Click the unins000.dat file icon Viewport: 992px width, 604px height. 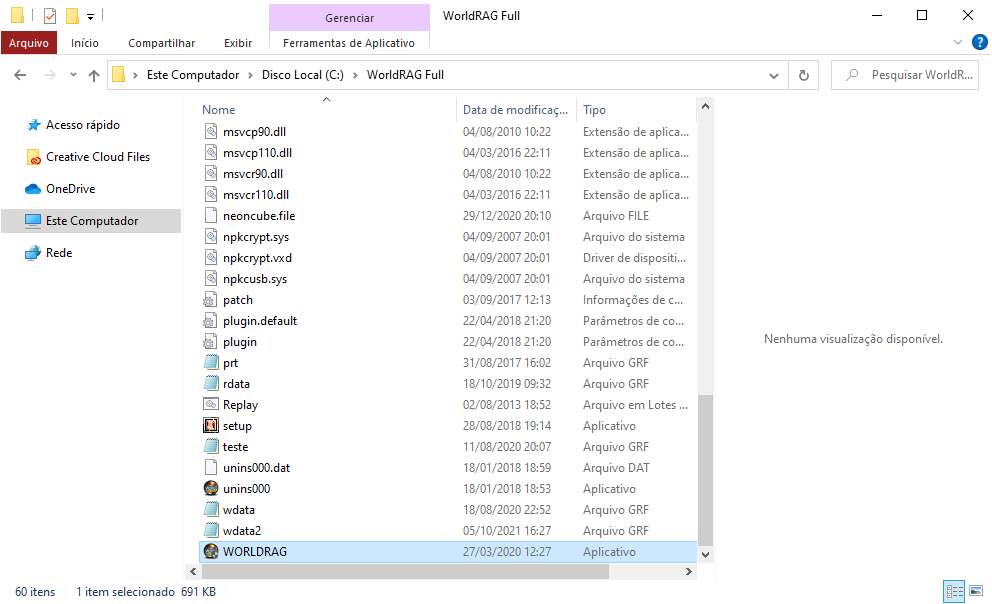[211, 467]
